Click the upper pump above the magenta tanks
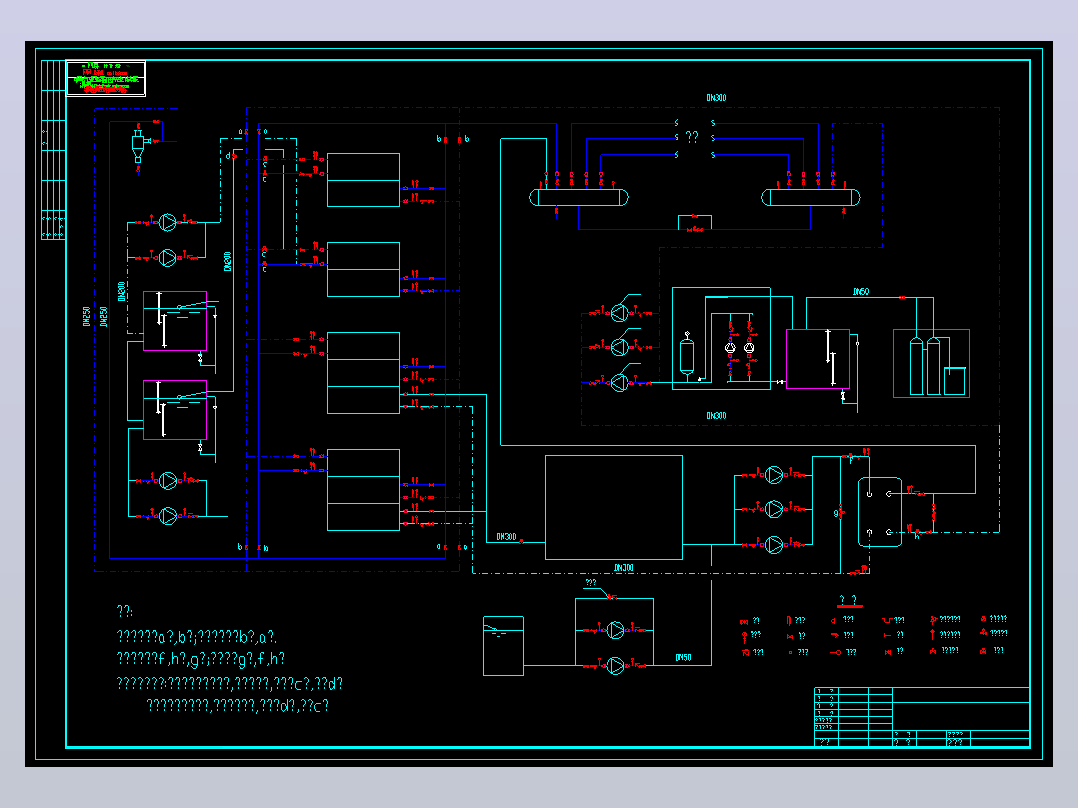Screen dimensions: 1078x808 pyautogui.click(x=168, y=222)
